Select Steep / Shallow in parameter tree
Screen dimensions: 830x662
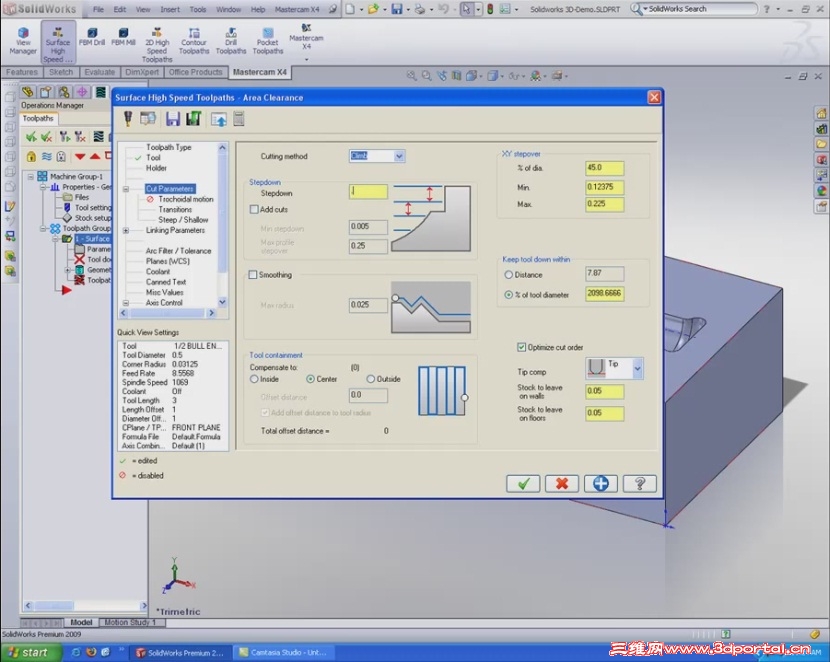tap(183, 220)
